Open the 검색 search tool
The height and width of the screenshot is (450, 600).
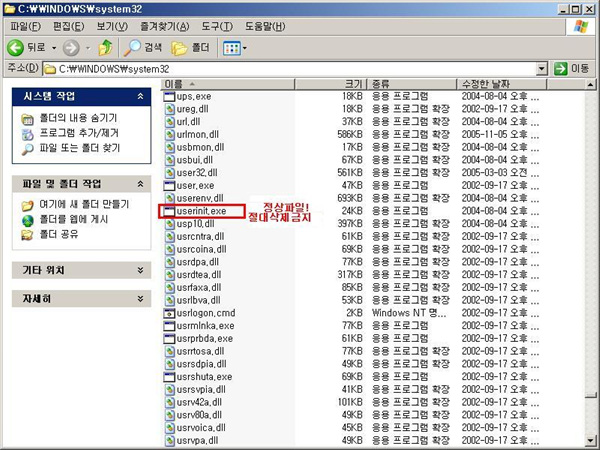click(143, 48)
